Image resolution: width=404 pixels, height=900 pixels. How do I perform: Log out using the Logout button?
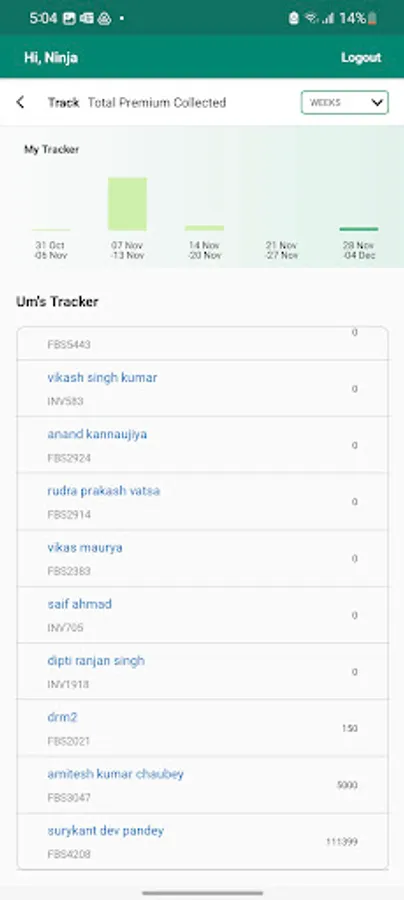coord(361,57)
